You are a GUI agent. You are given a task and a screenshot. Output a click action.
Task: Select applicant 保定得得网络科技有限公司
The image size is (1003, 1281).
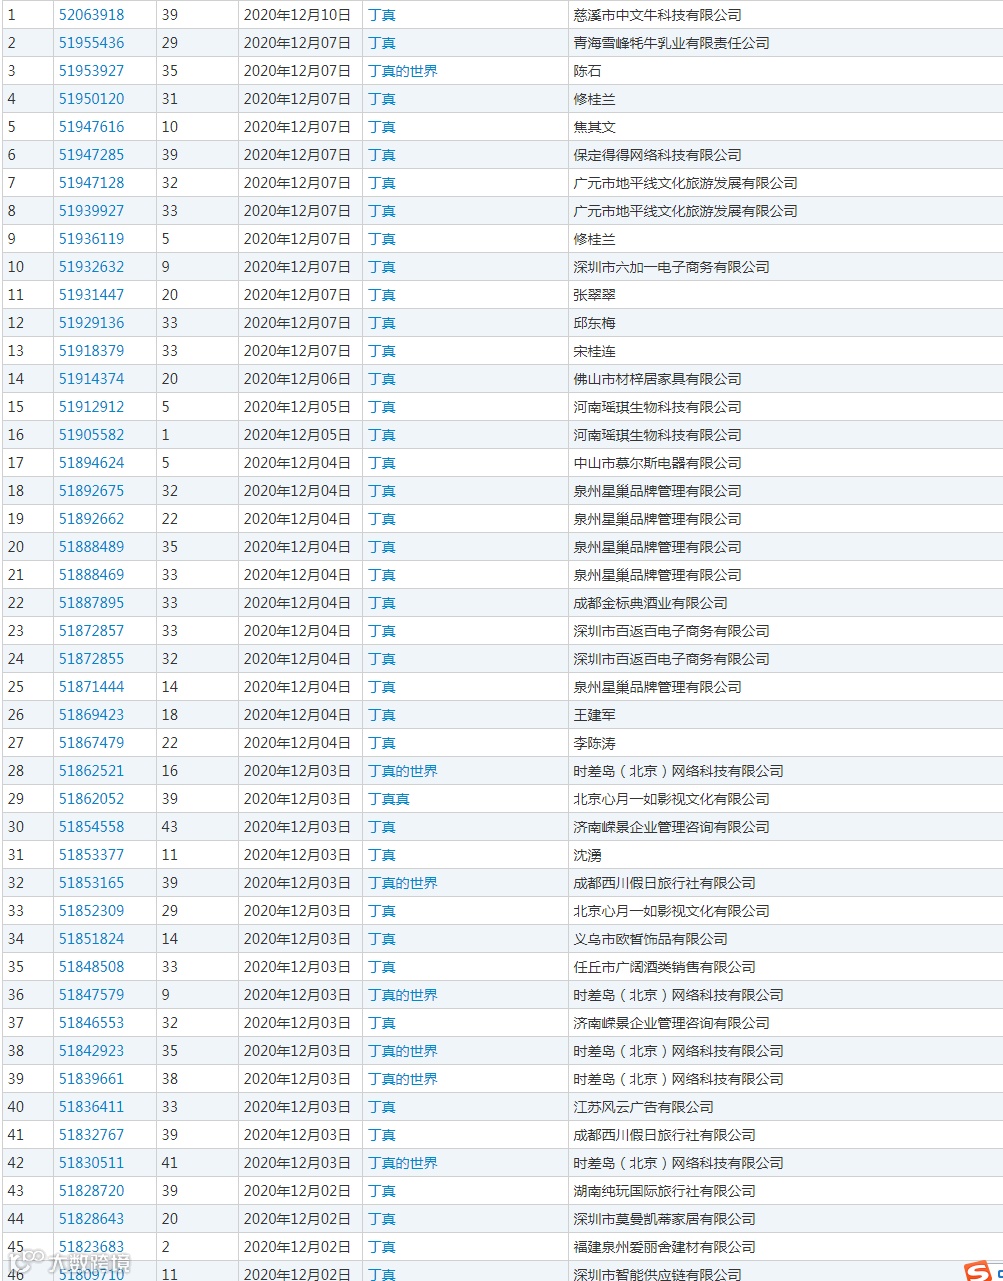click(x=658, y=155)
